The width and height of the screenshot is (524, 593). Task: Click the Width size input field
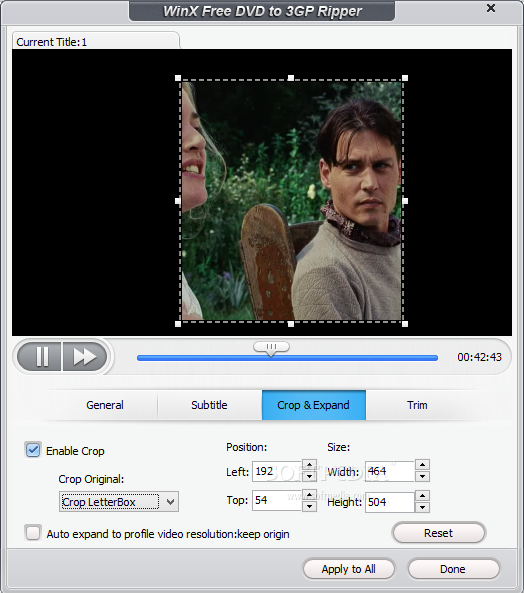[390, 471]
